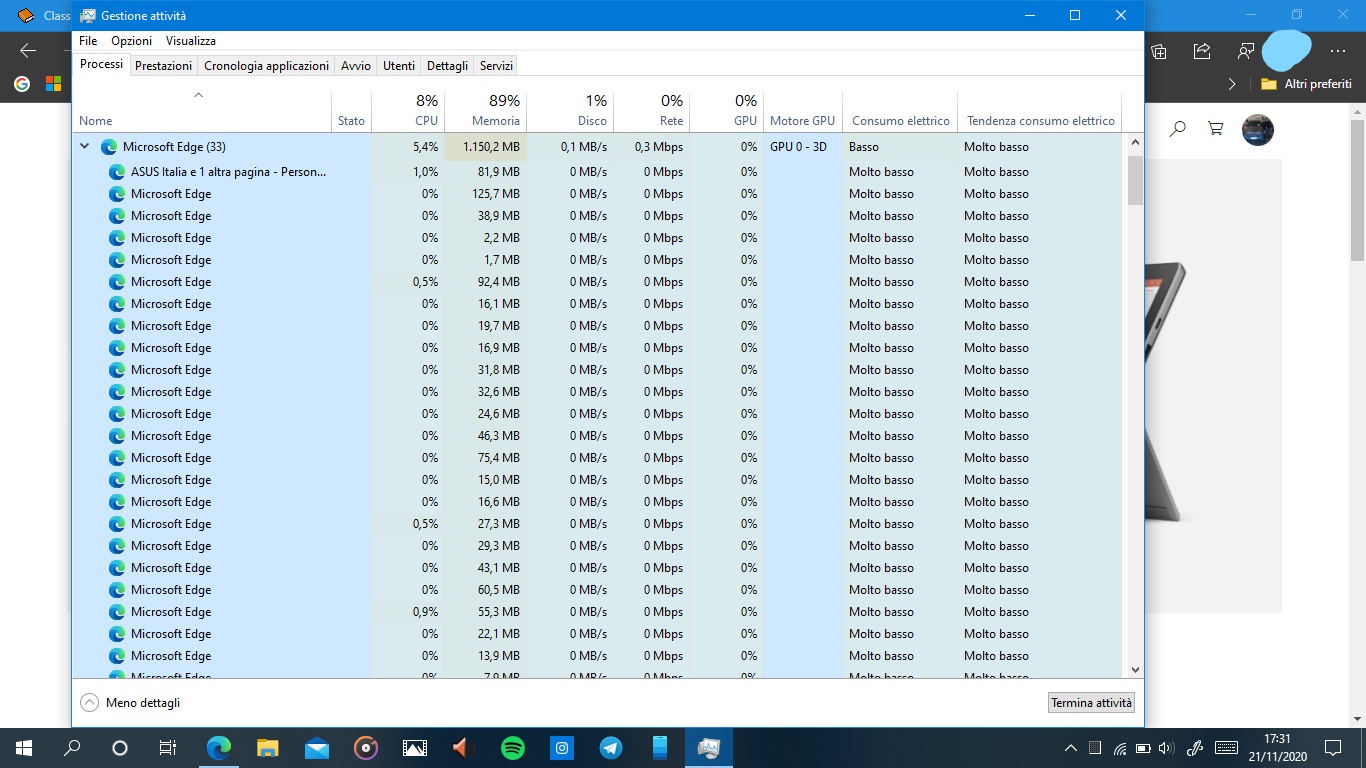Sort by Tendenza consumo elettrico column
1366x768 pixels.
coord(1040,111)
